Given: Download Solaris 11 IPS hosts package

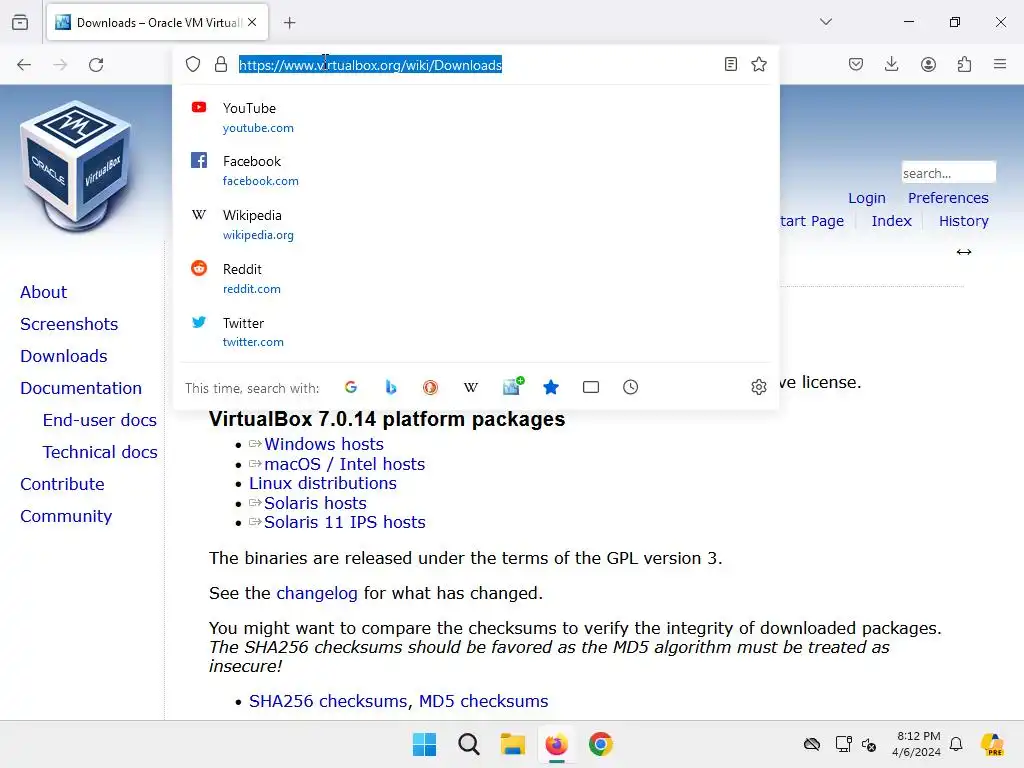Looking at the screenshot, I should (345, 522).
